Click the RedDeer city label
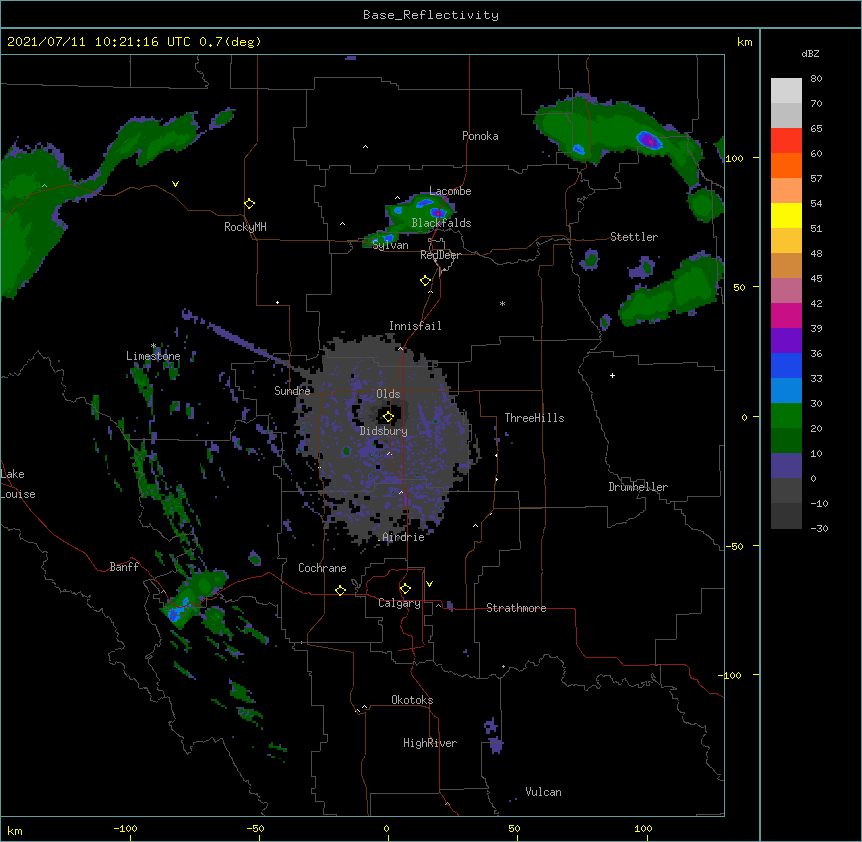 pos(440,255)
